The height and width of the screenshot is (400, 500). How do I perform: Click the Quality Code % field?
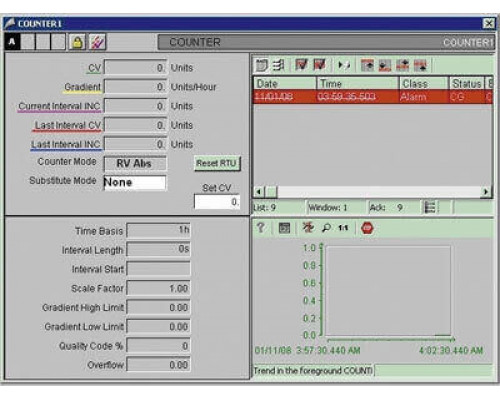[159, 346]
